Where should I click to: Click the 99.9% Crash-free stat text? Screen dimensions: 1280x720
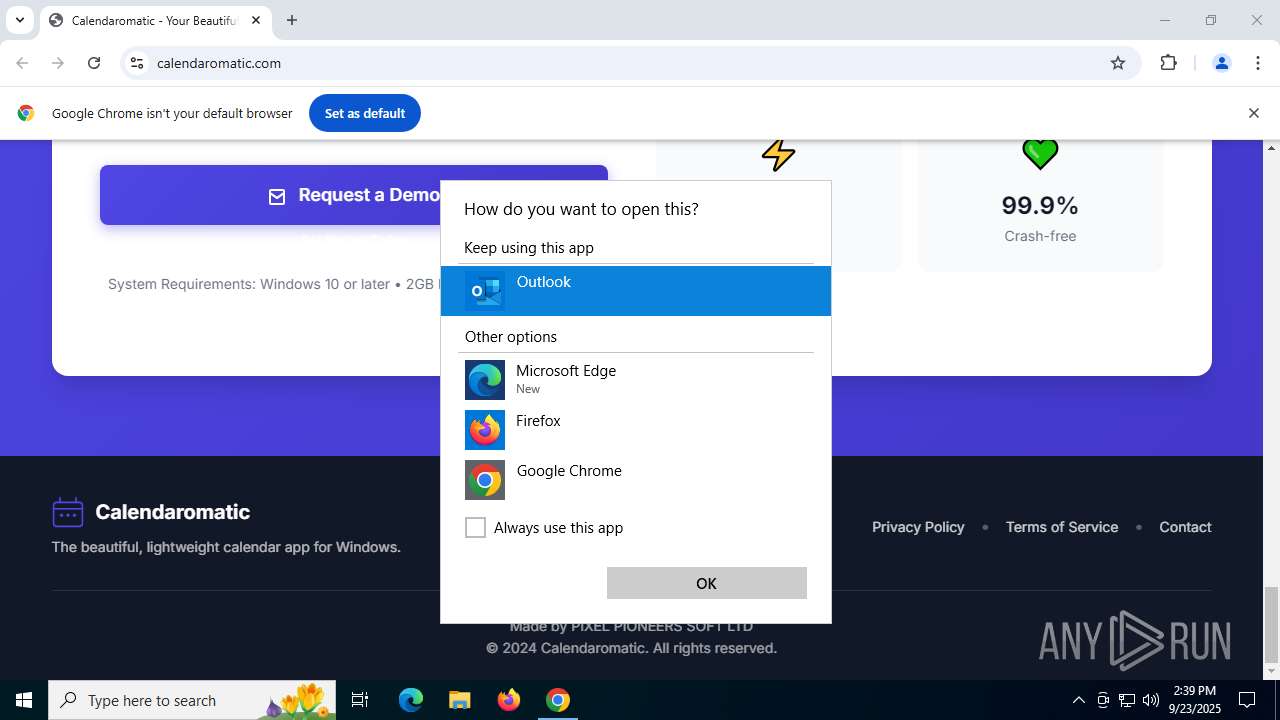1040,218
